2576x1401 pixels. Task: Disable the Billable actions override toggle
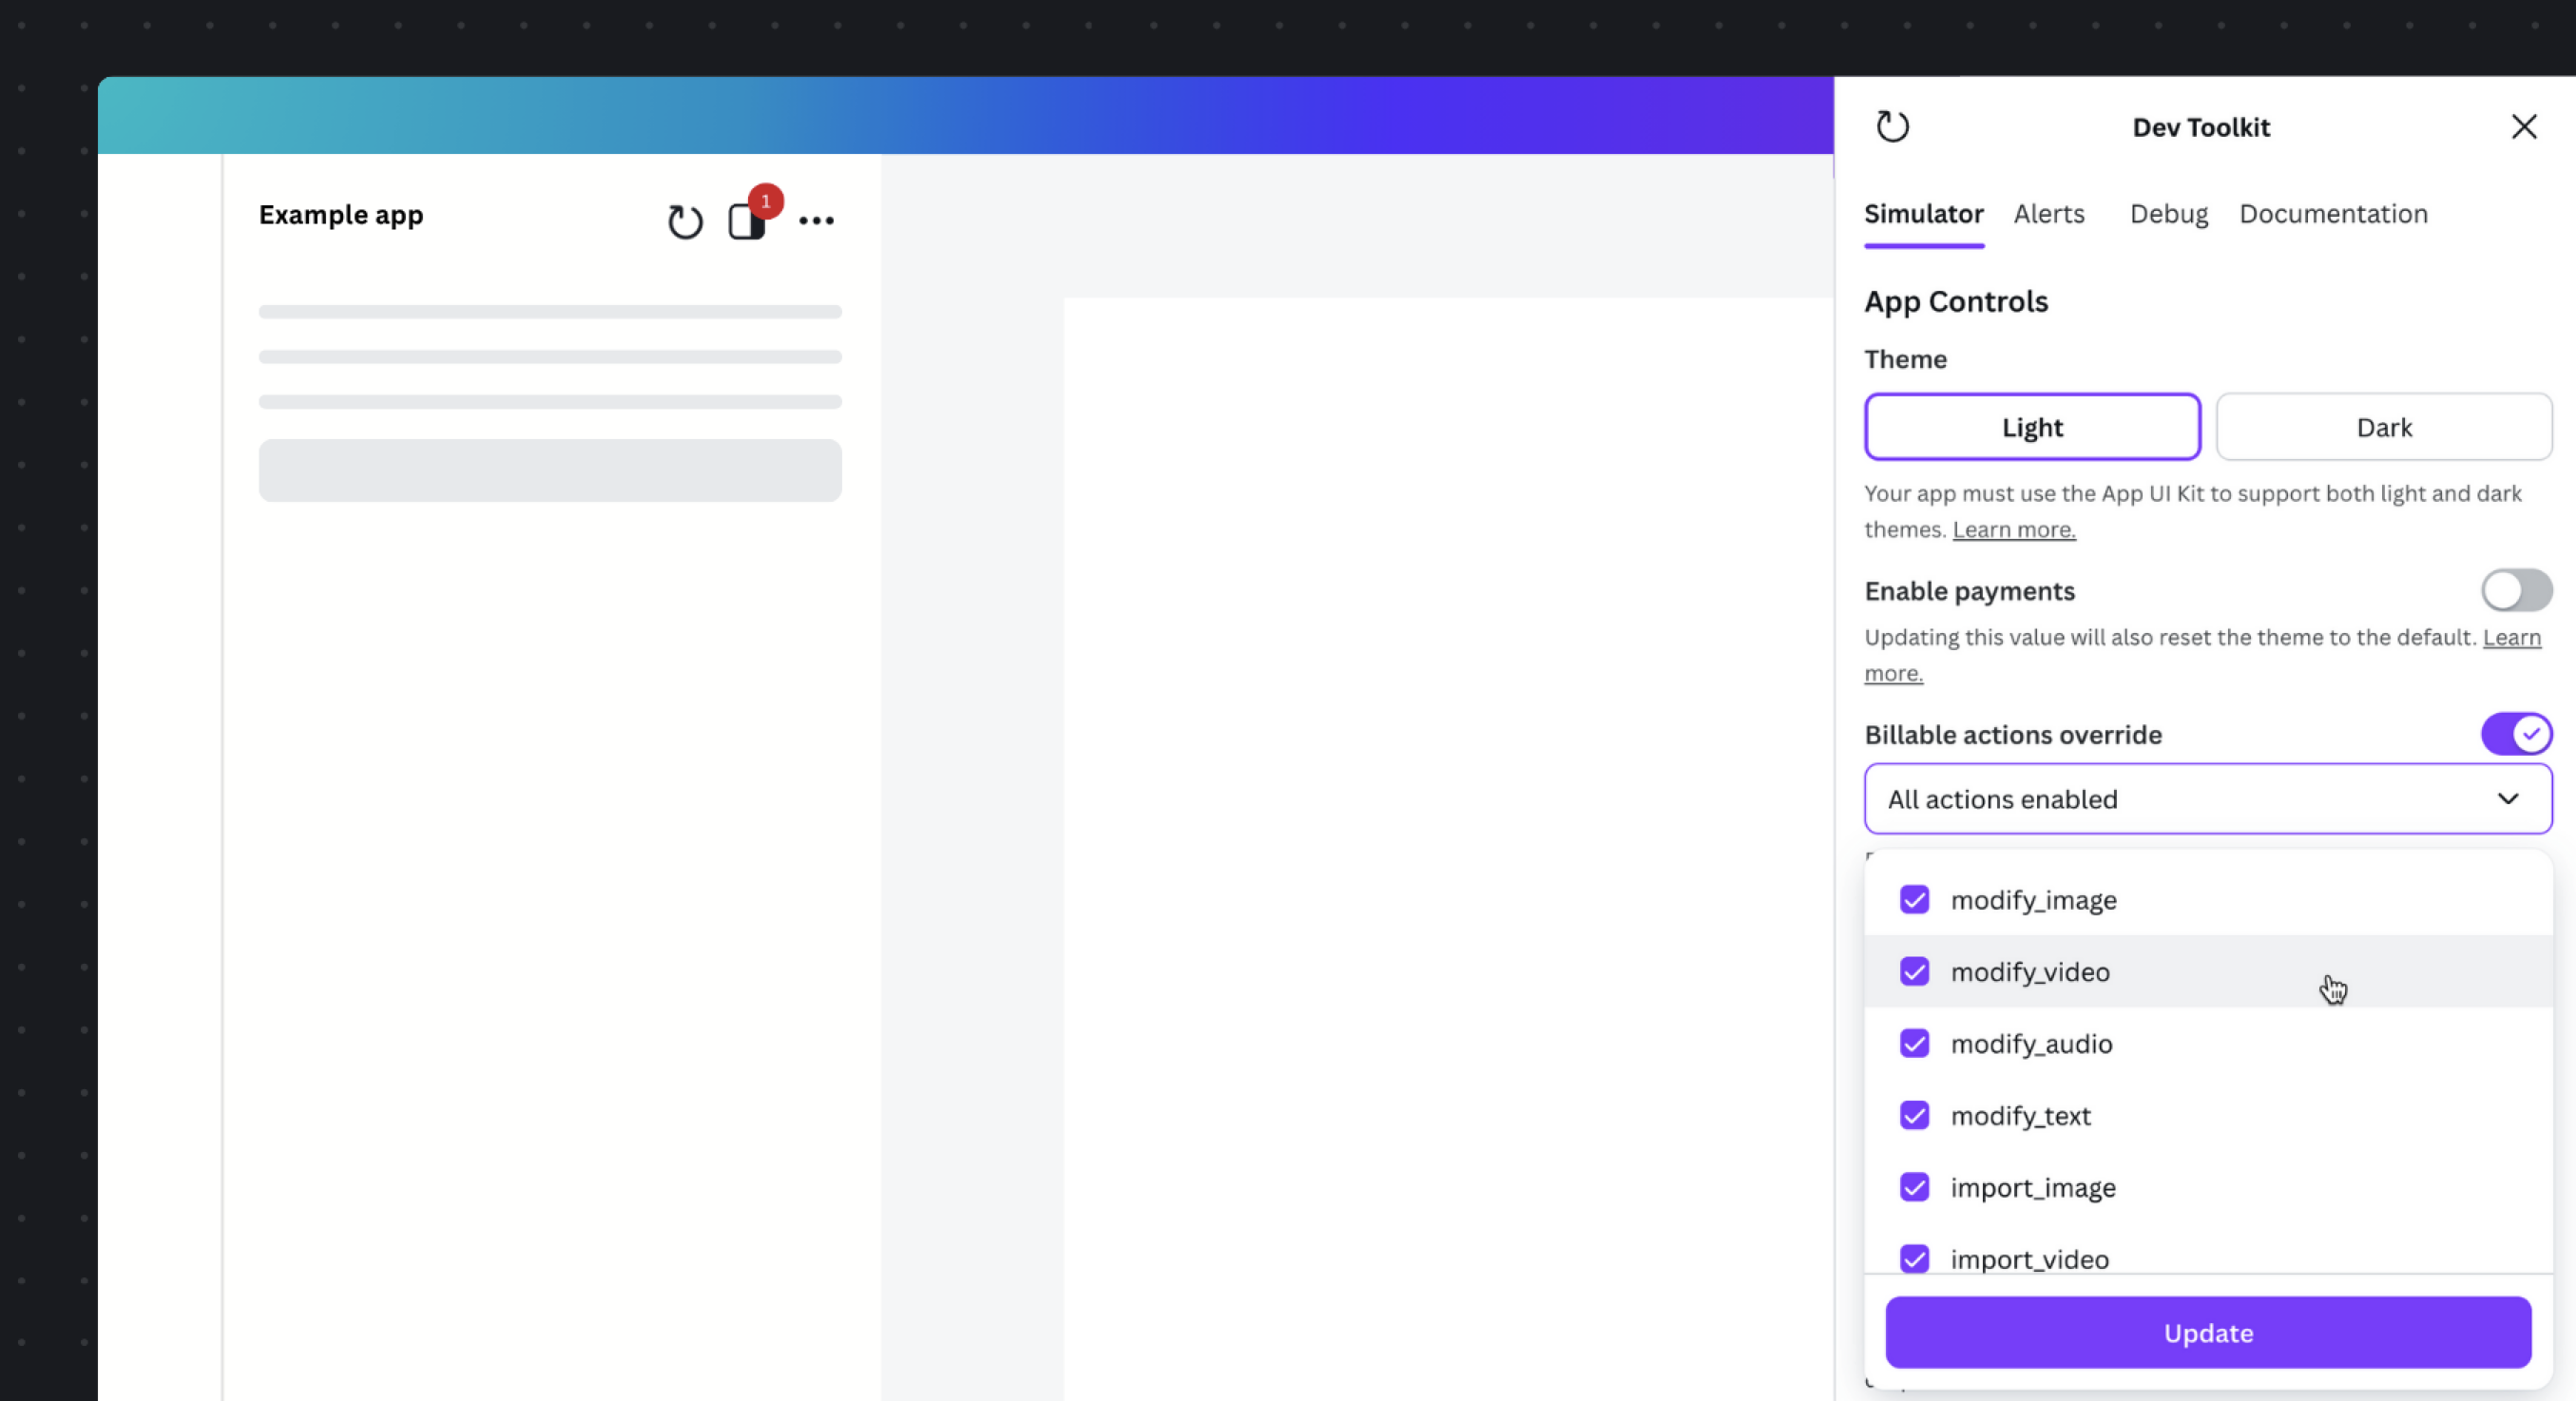click(2516, 734)
